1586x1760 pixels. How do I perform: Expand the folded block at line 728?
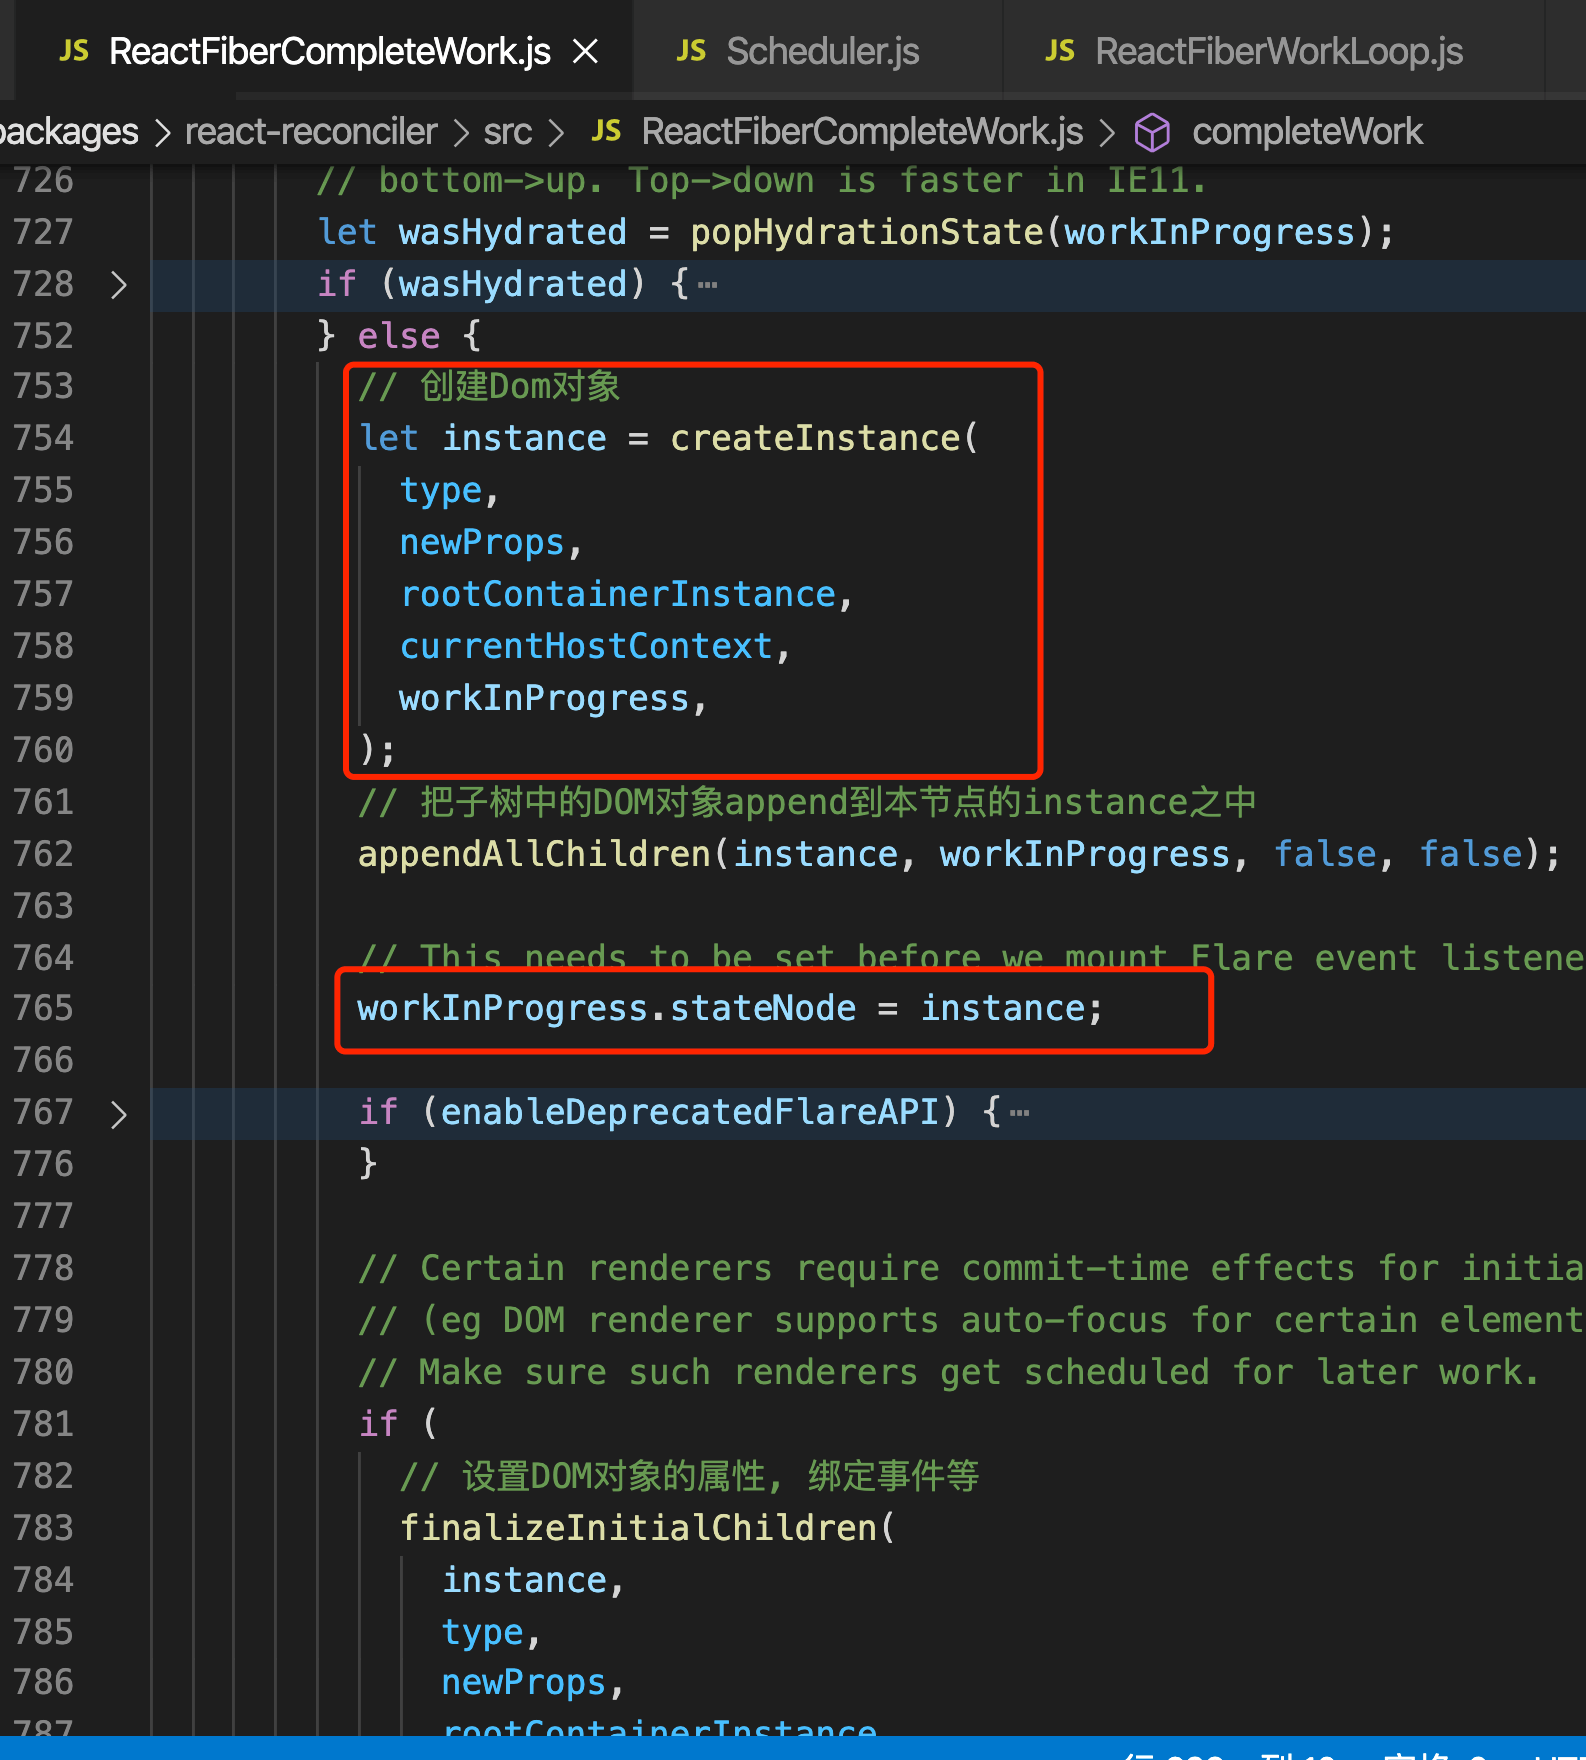pos(119,285)
